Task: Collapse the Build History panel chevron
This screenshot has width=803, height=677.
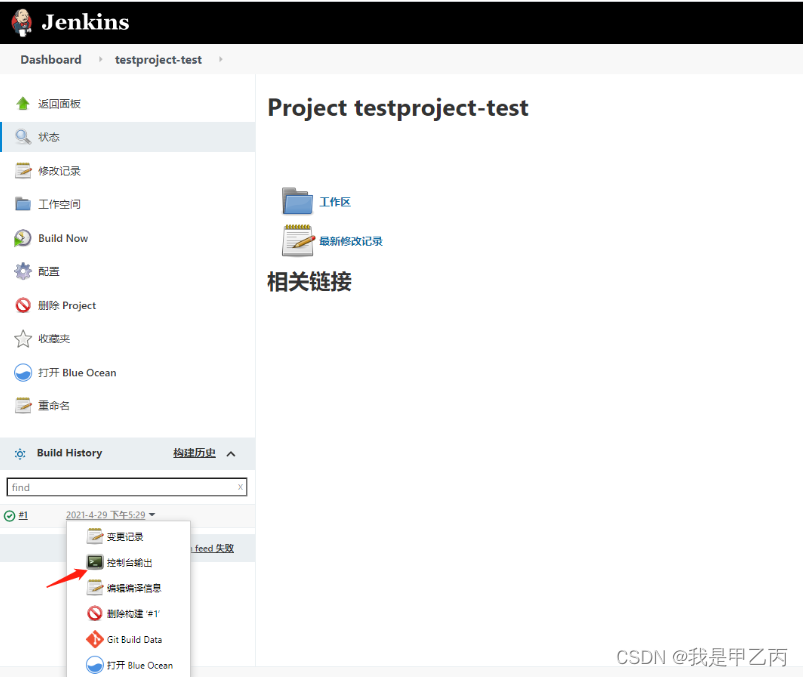Action: [x=231, y=454]
